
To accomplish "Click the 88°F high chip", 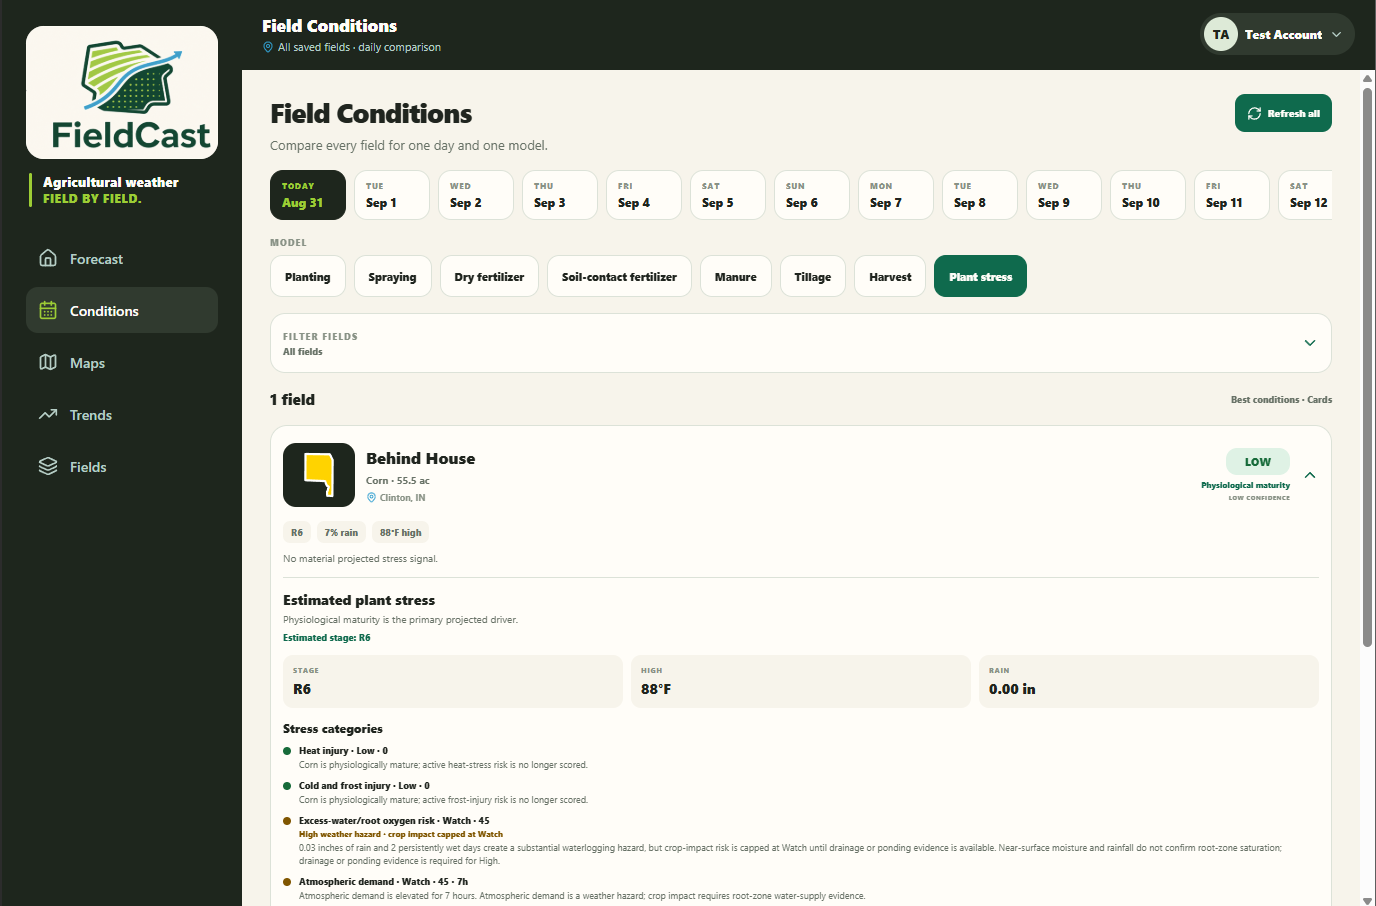I will [x=401, y=532].
